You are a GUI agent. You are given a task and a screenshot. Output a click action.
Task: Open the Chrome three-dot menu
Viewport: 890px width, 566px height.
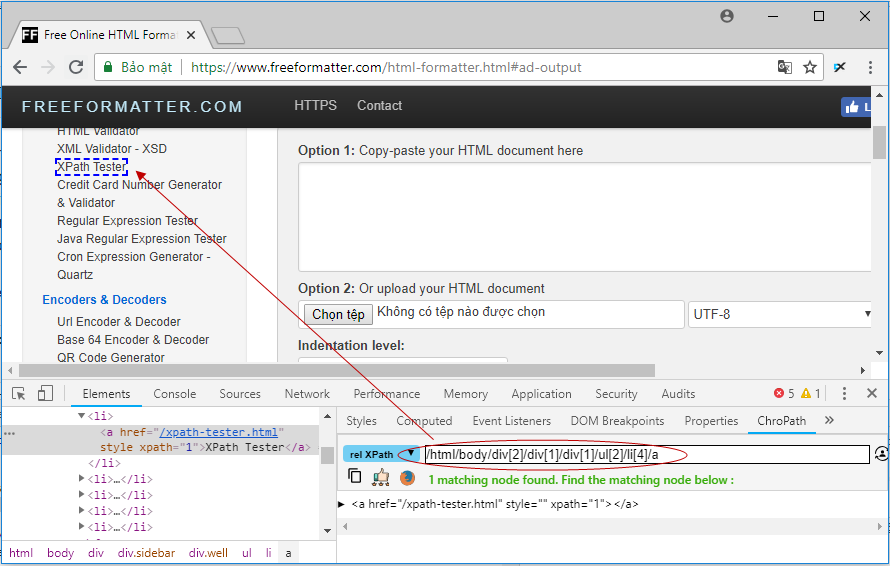point(870,67)
